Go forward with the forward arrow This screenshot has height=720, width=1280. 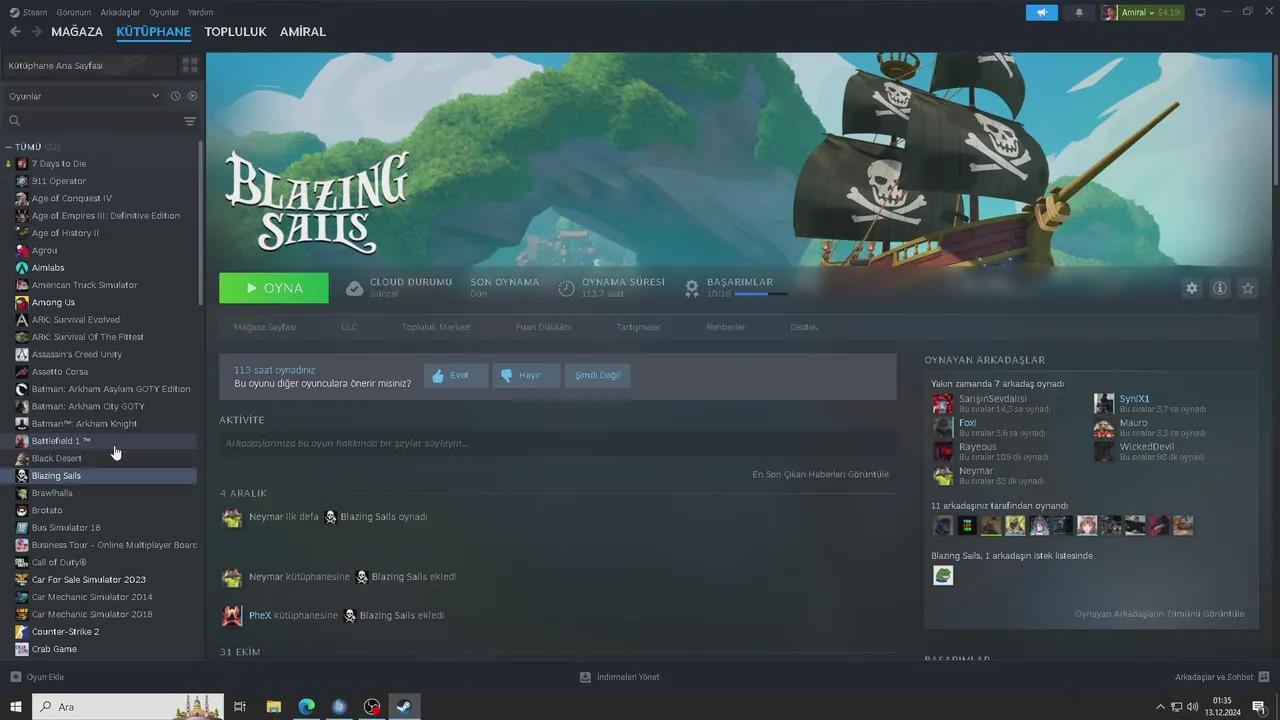[x=36, y=32]
